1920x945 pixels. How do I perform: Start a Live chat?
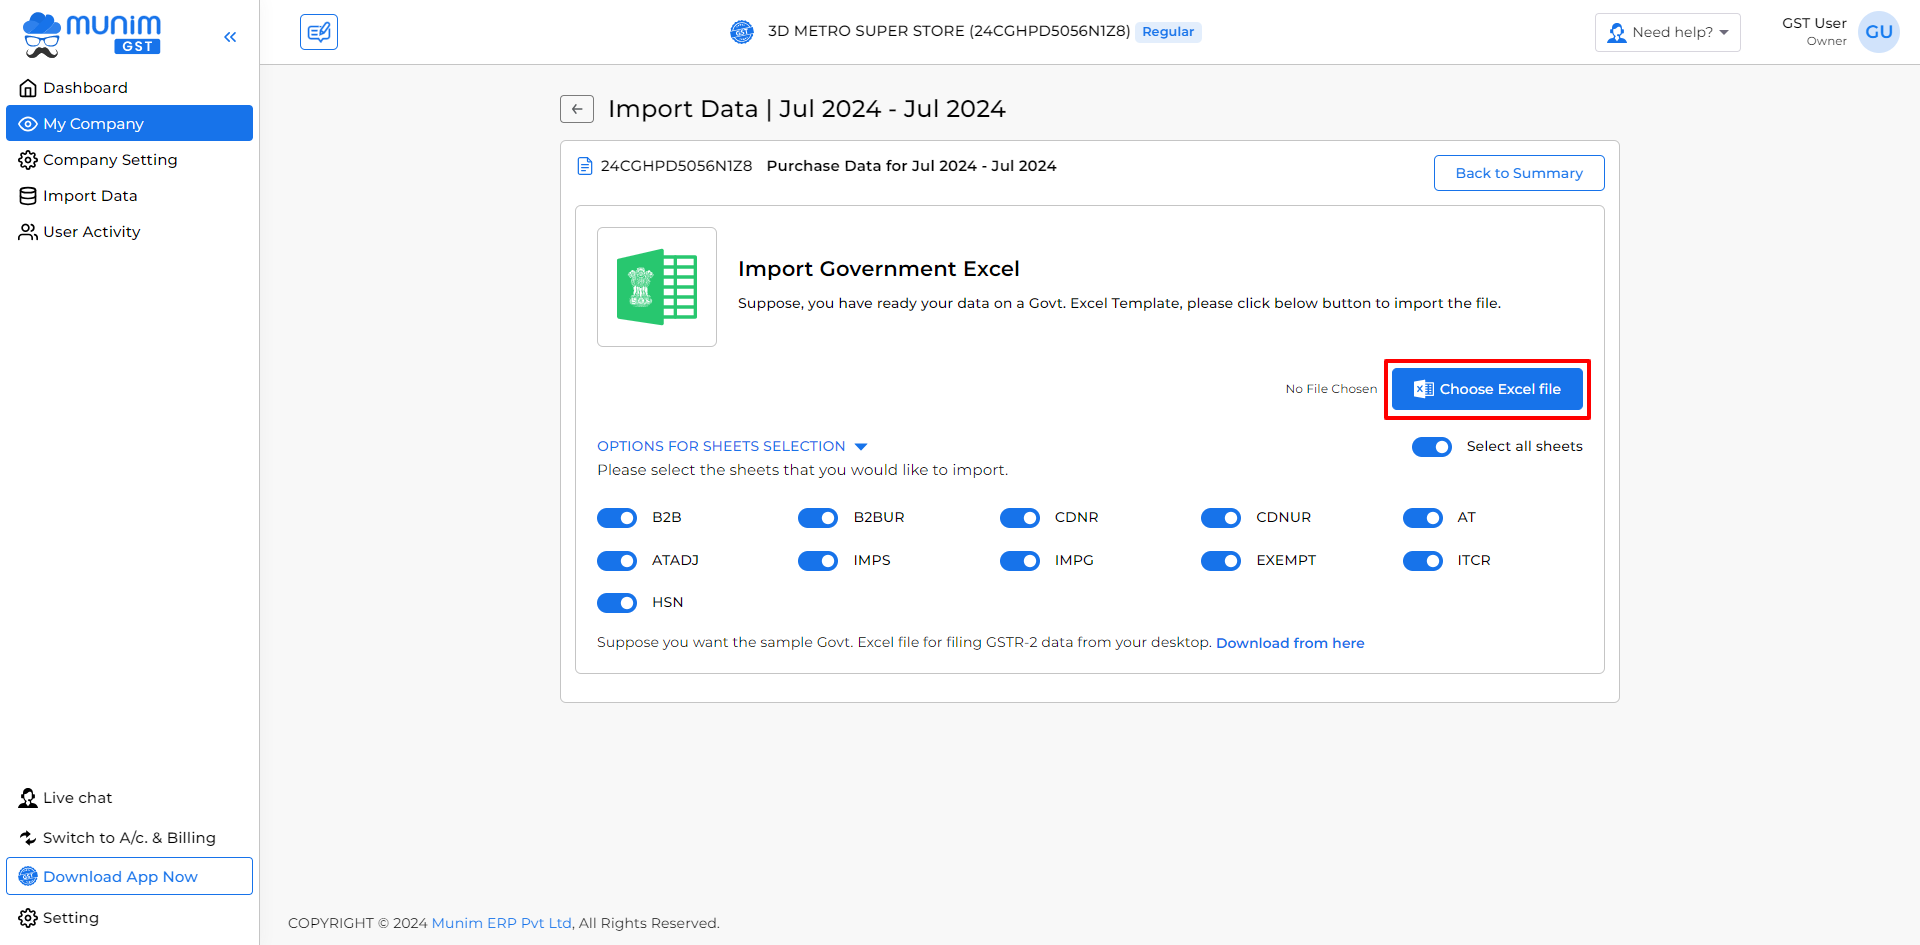click(x=66, y=798)
